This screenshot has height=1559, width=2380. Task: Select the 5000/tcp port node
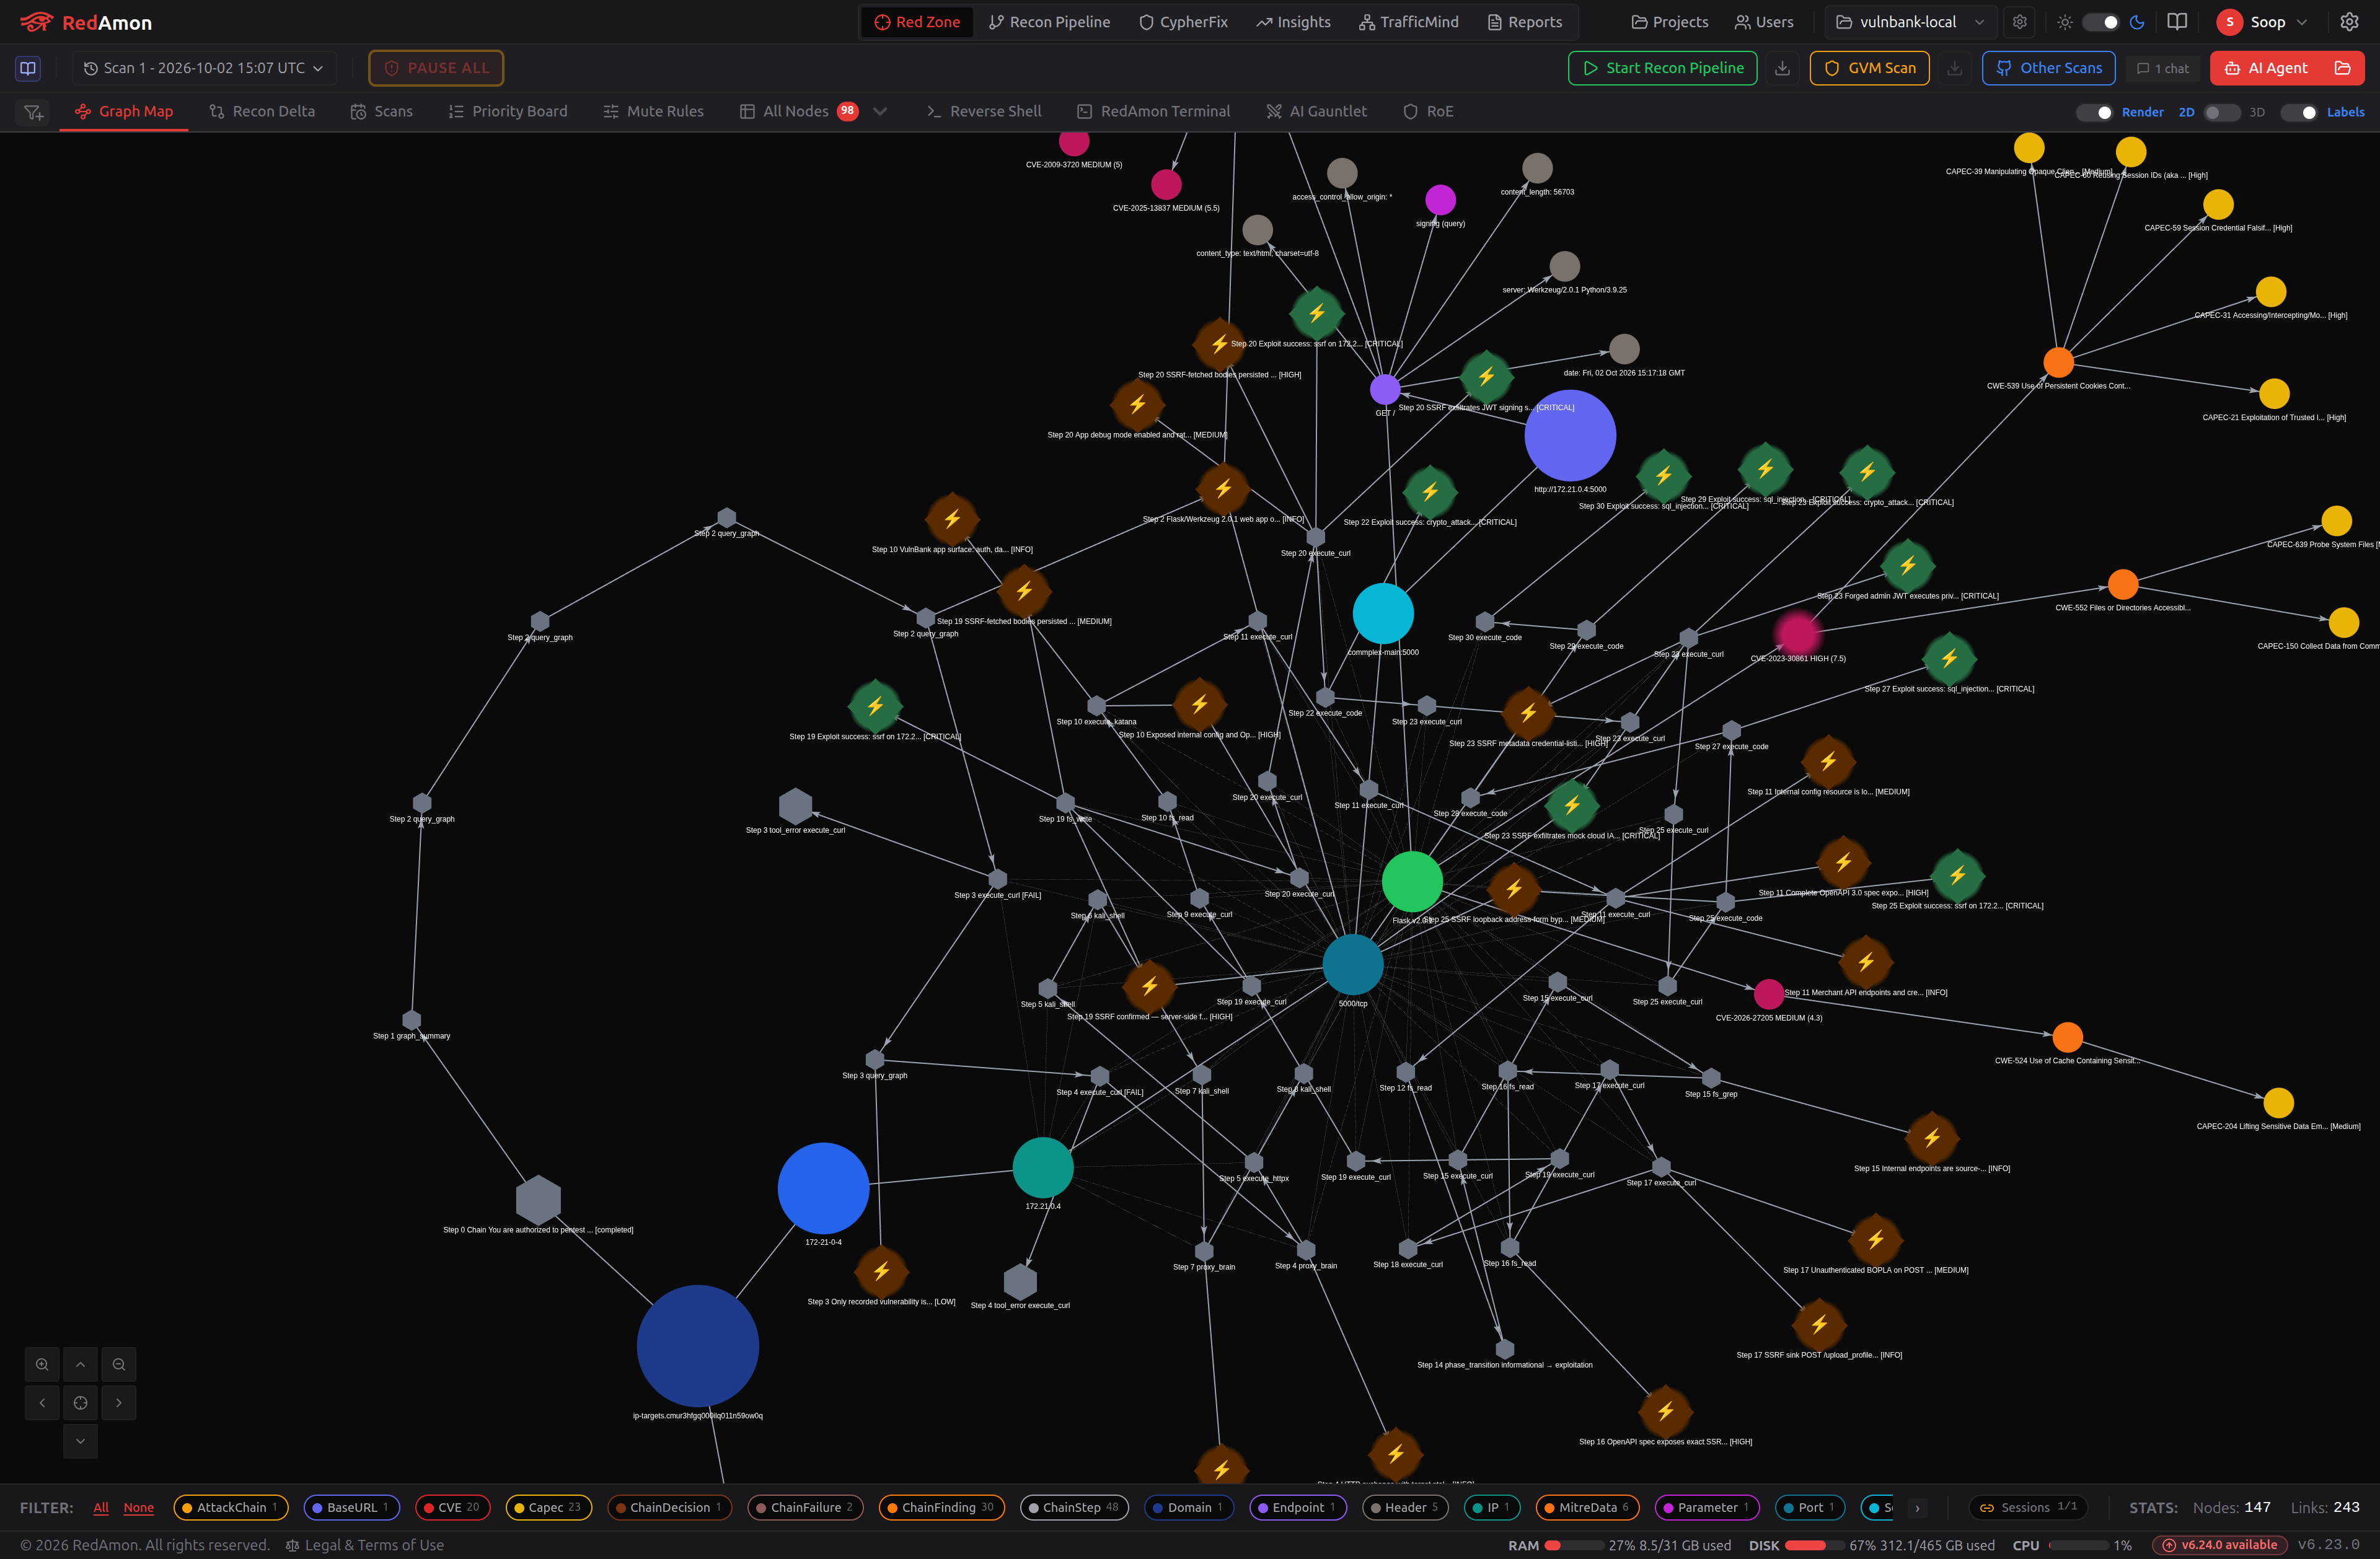pos(1353,964)
